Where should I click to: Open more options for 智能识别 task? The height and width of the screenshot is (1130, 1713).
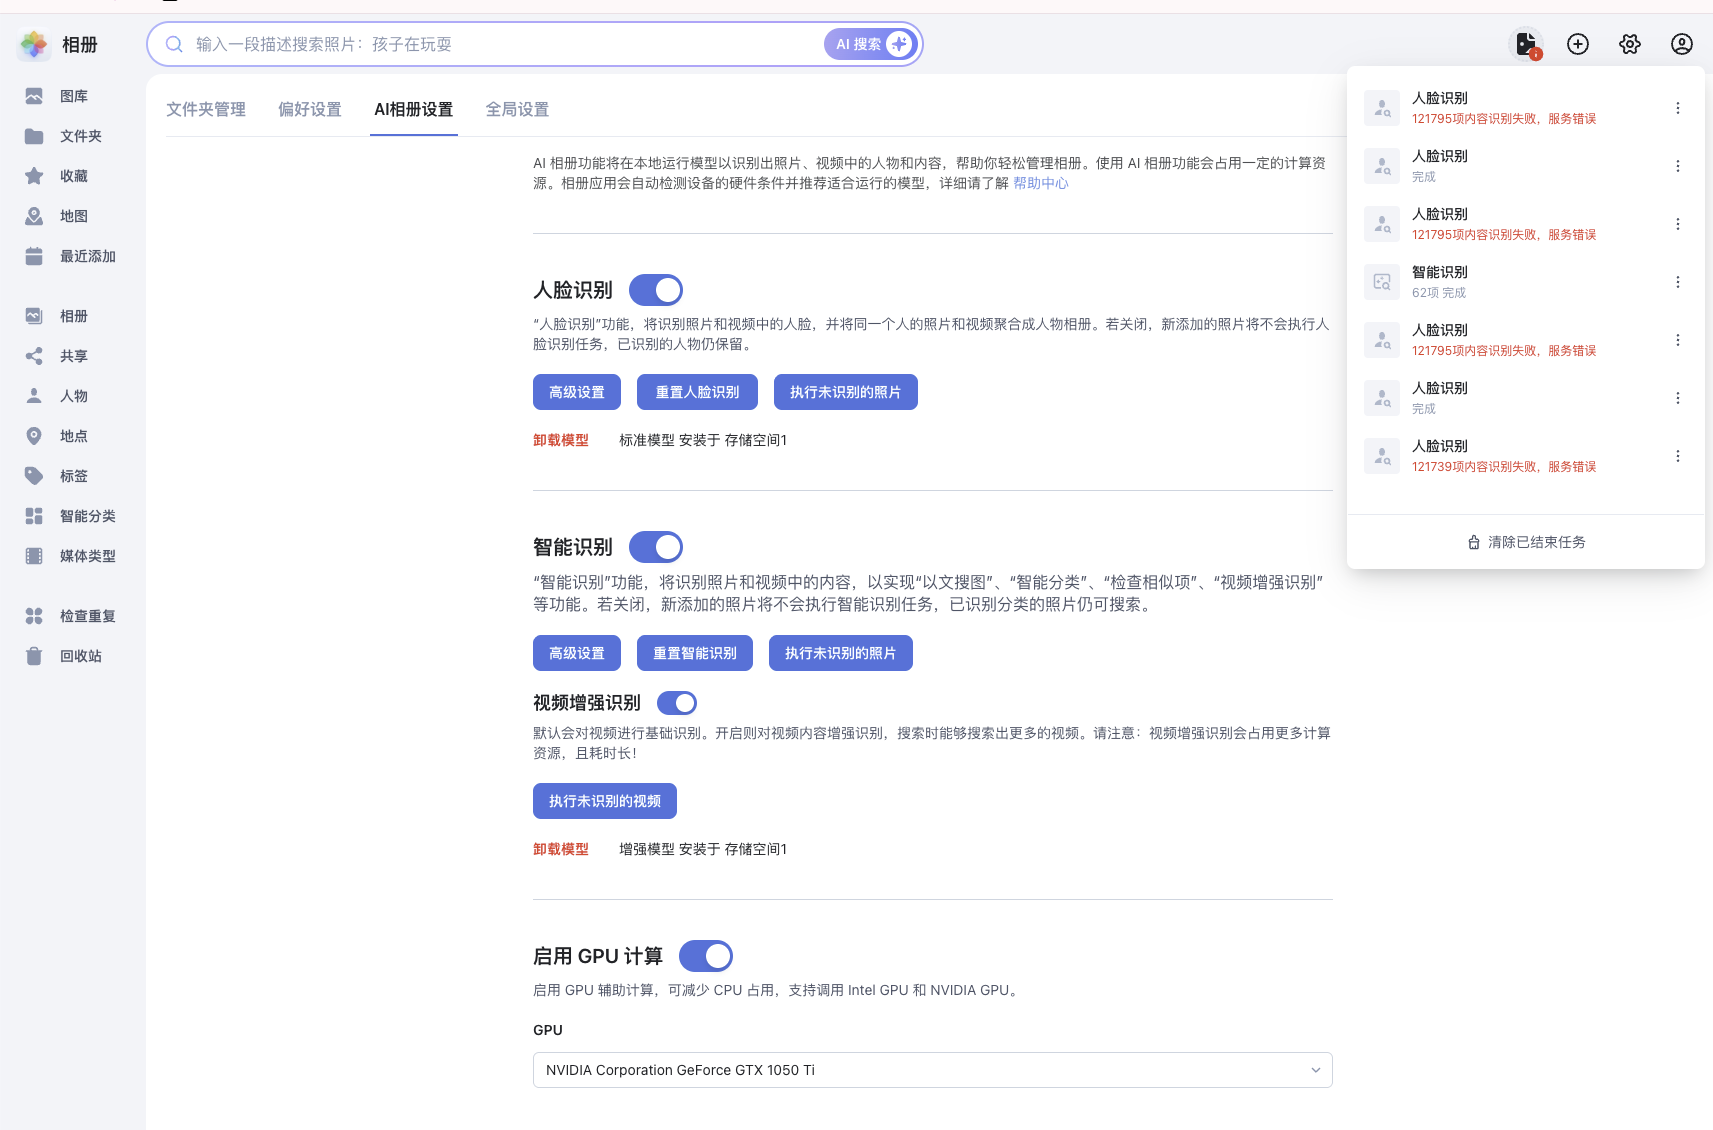point(1678,282)
